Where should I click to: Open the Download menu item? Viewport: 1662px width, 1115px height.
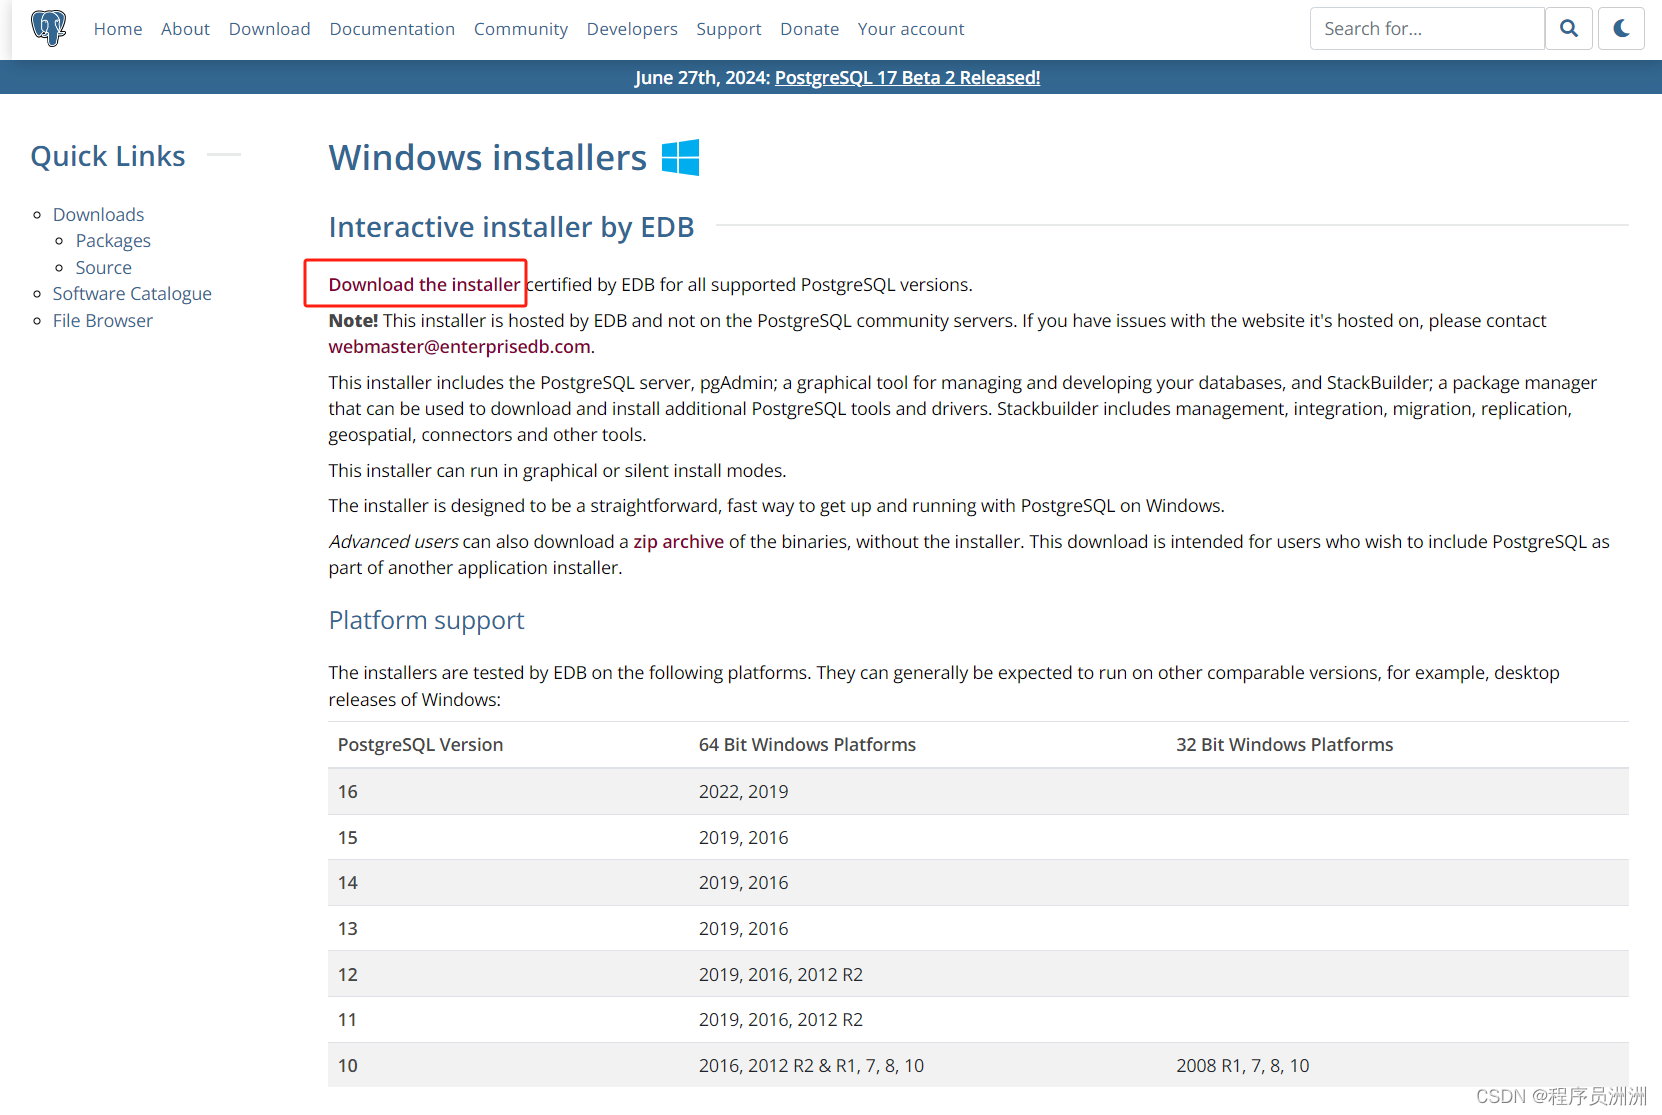click(269, 29)
